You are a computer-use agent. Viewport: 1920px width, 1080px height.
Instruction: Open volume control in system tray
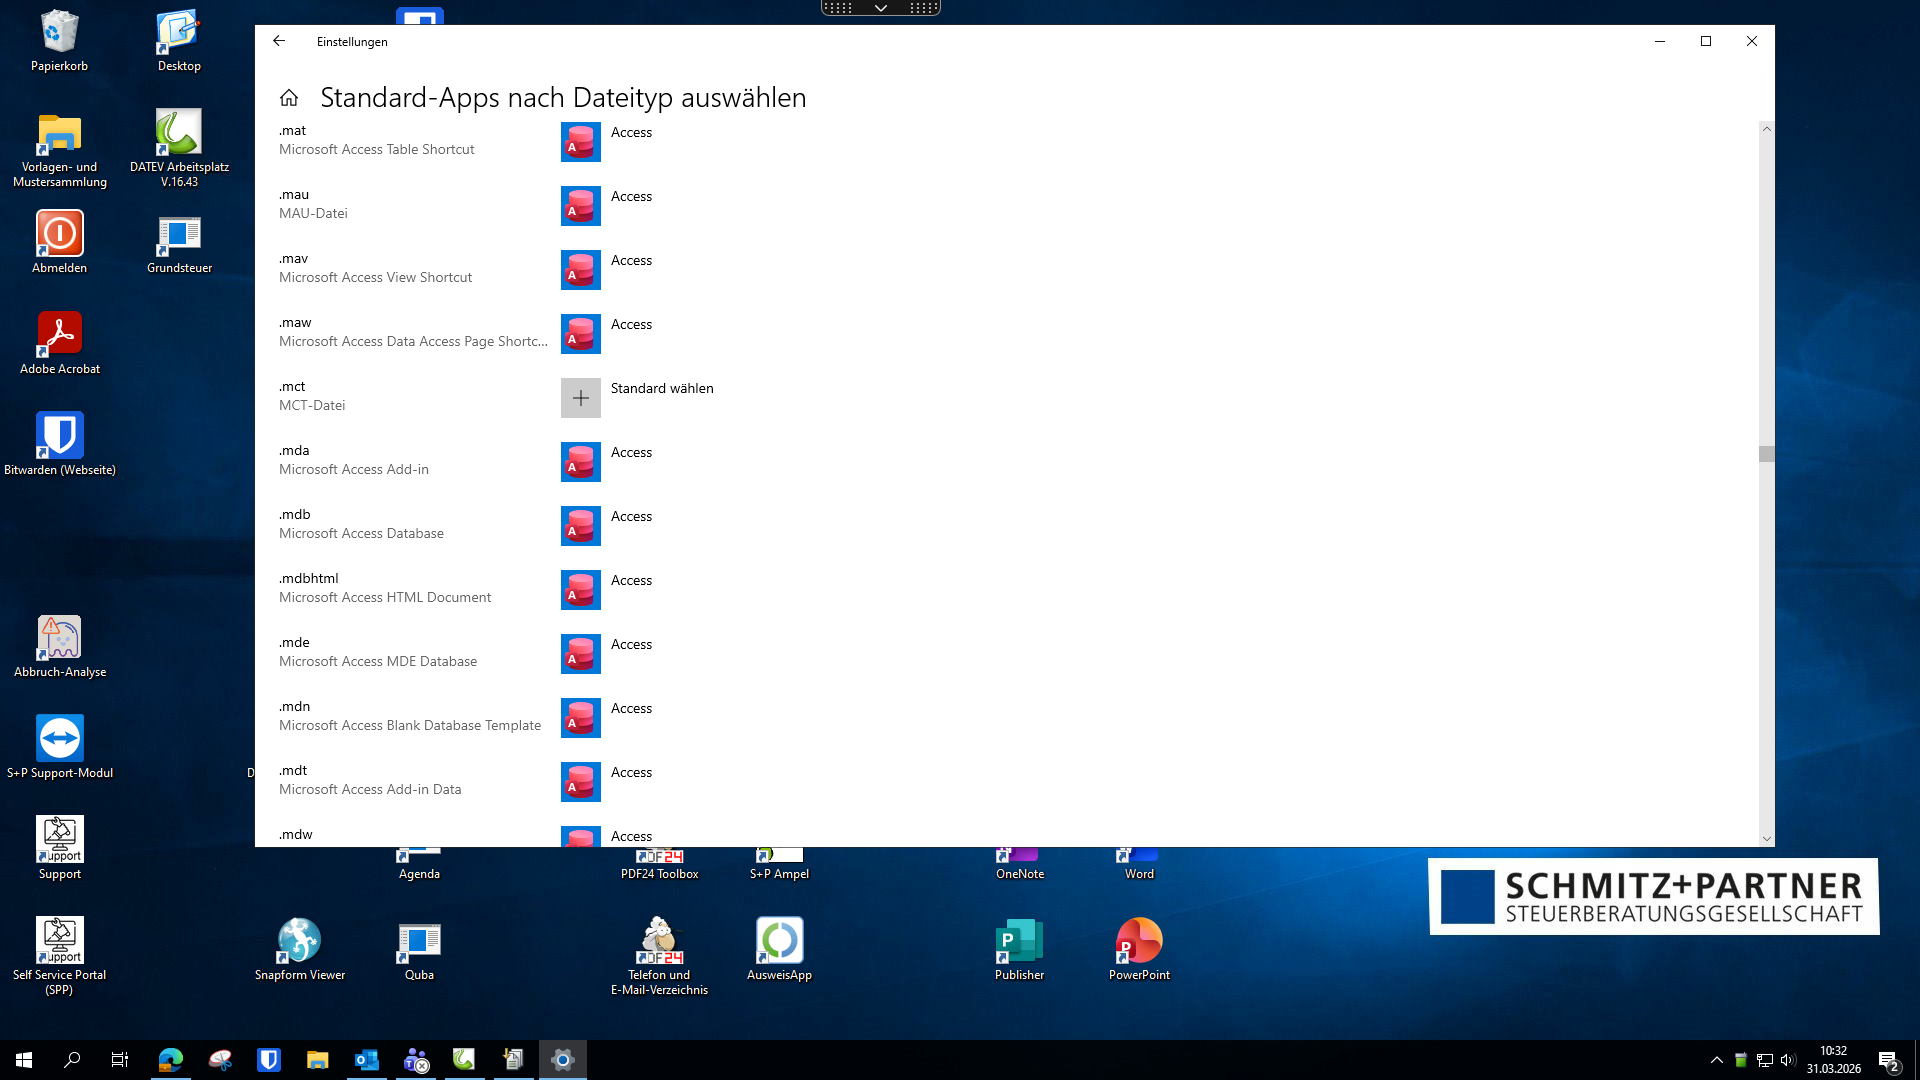pyautogui.click(x=1788, y=1060)
